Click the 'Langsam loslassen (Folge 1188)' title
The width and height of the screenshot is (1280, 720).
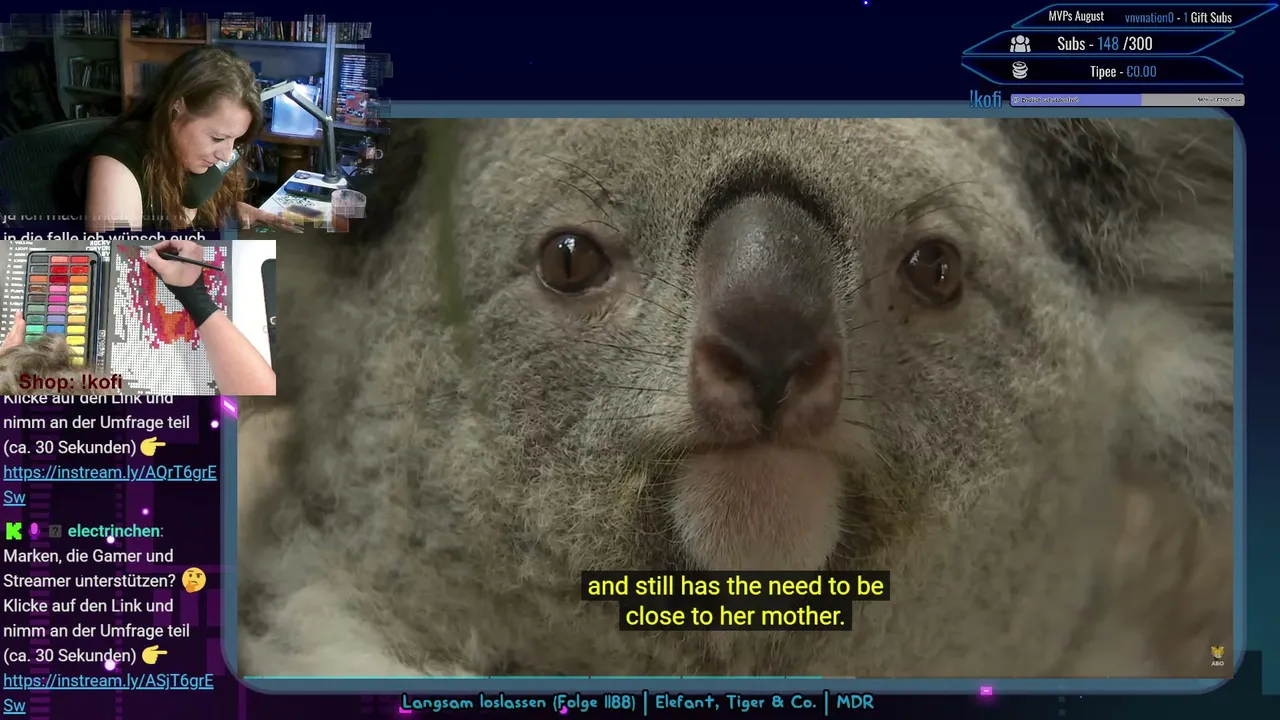tap(518, 702)
